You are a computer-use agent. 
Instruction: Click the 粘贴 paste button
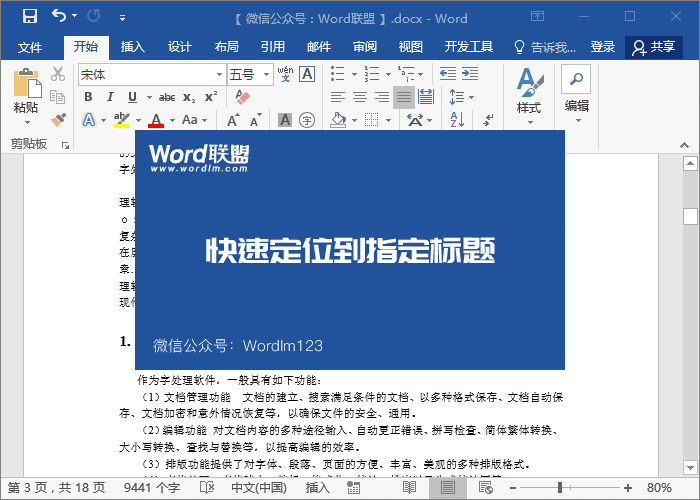coord(26,96)
